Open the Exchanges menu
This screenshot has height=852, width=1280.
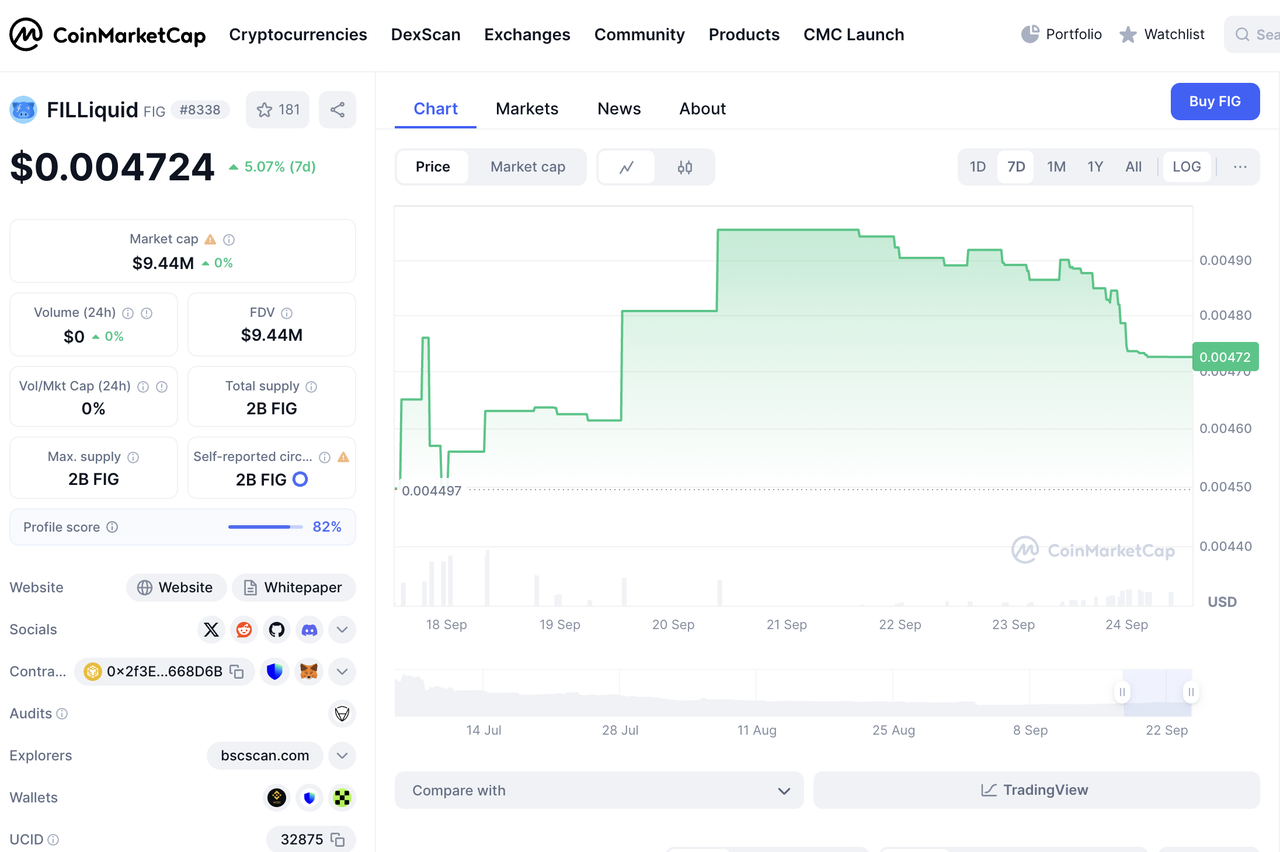point(527,35)
